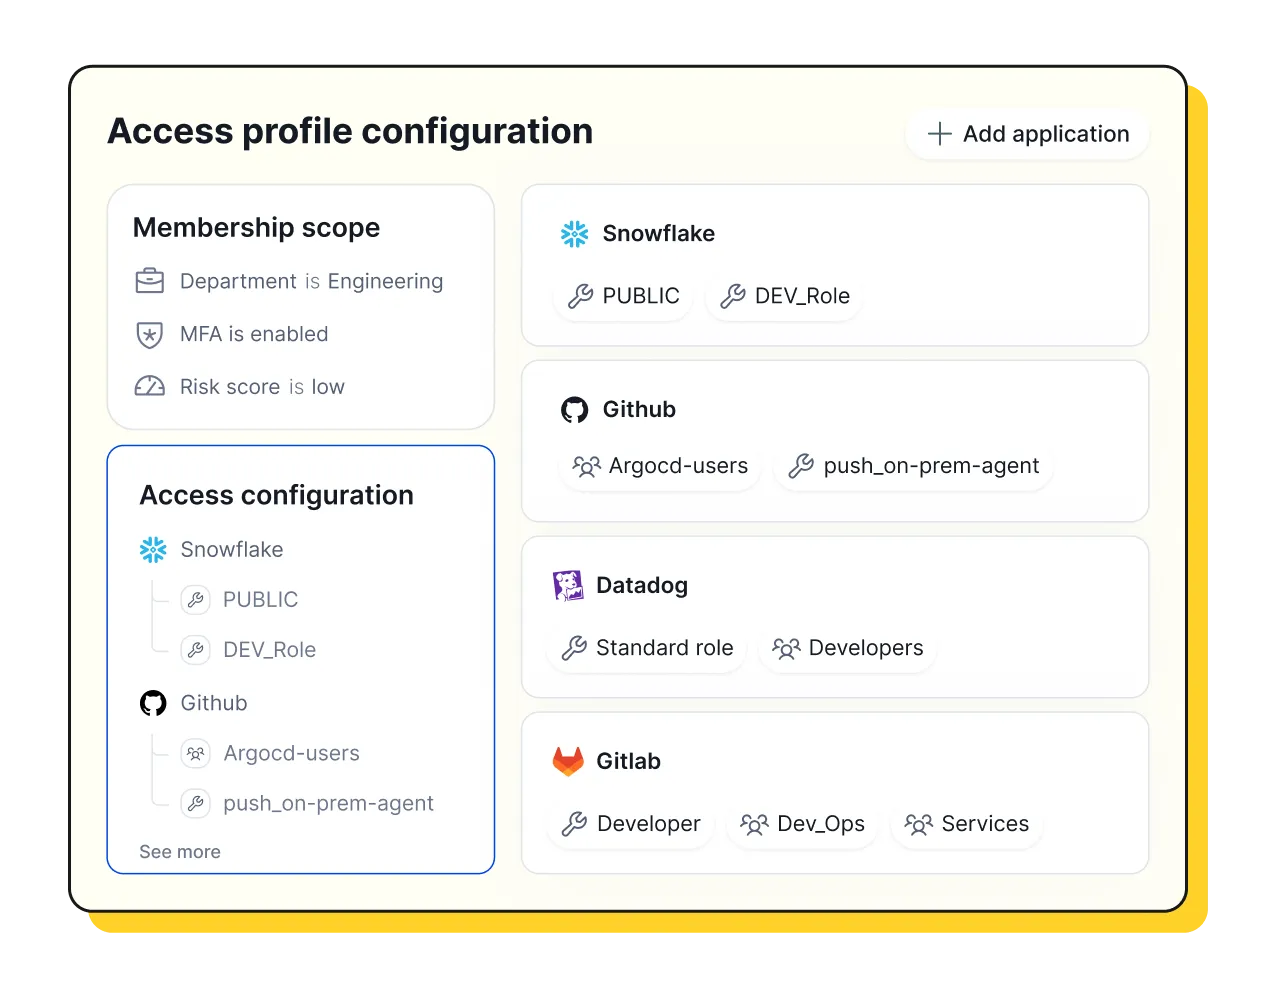
Task: Select the push_on_prem-agent chip under Github
Action: (911, 466)
